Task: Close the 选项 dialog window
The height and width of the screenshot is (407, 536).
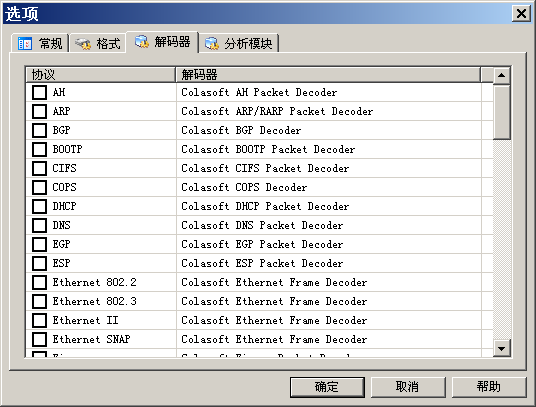Action: point(521,14)
